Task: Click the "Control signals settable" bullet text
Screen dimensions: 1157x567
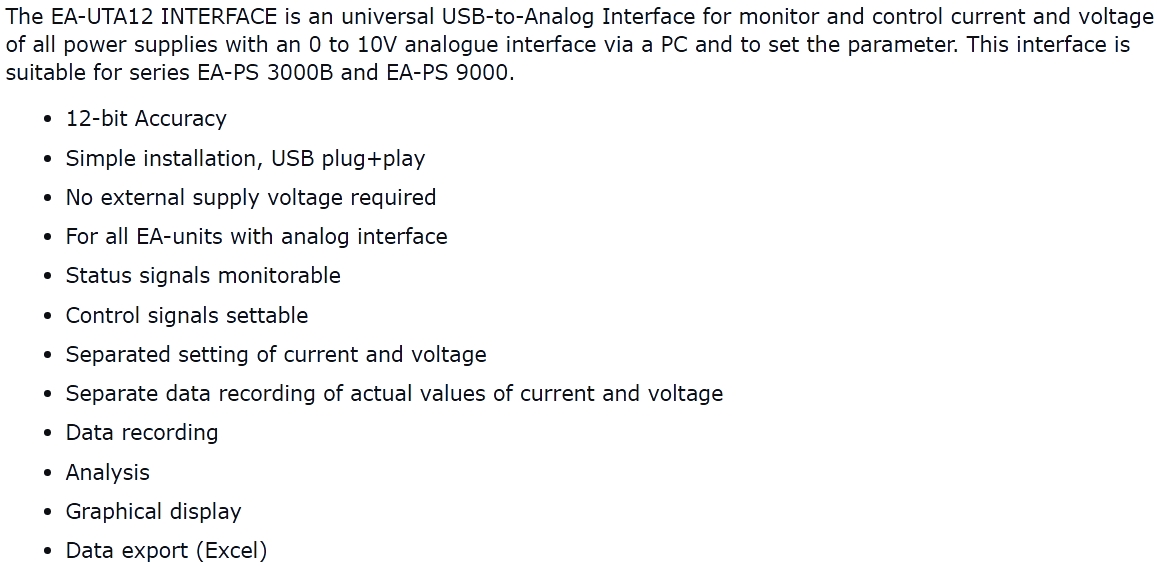Action: (x=186, y=316)
